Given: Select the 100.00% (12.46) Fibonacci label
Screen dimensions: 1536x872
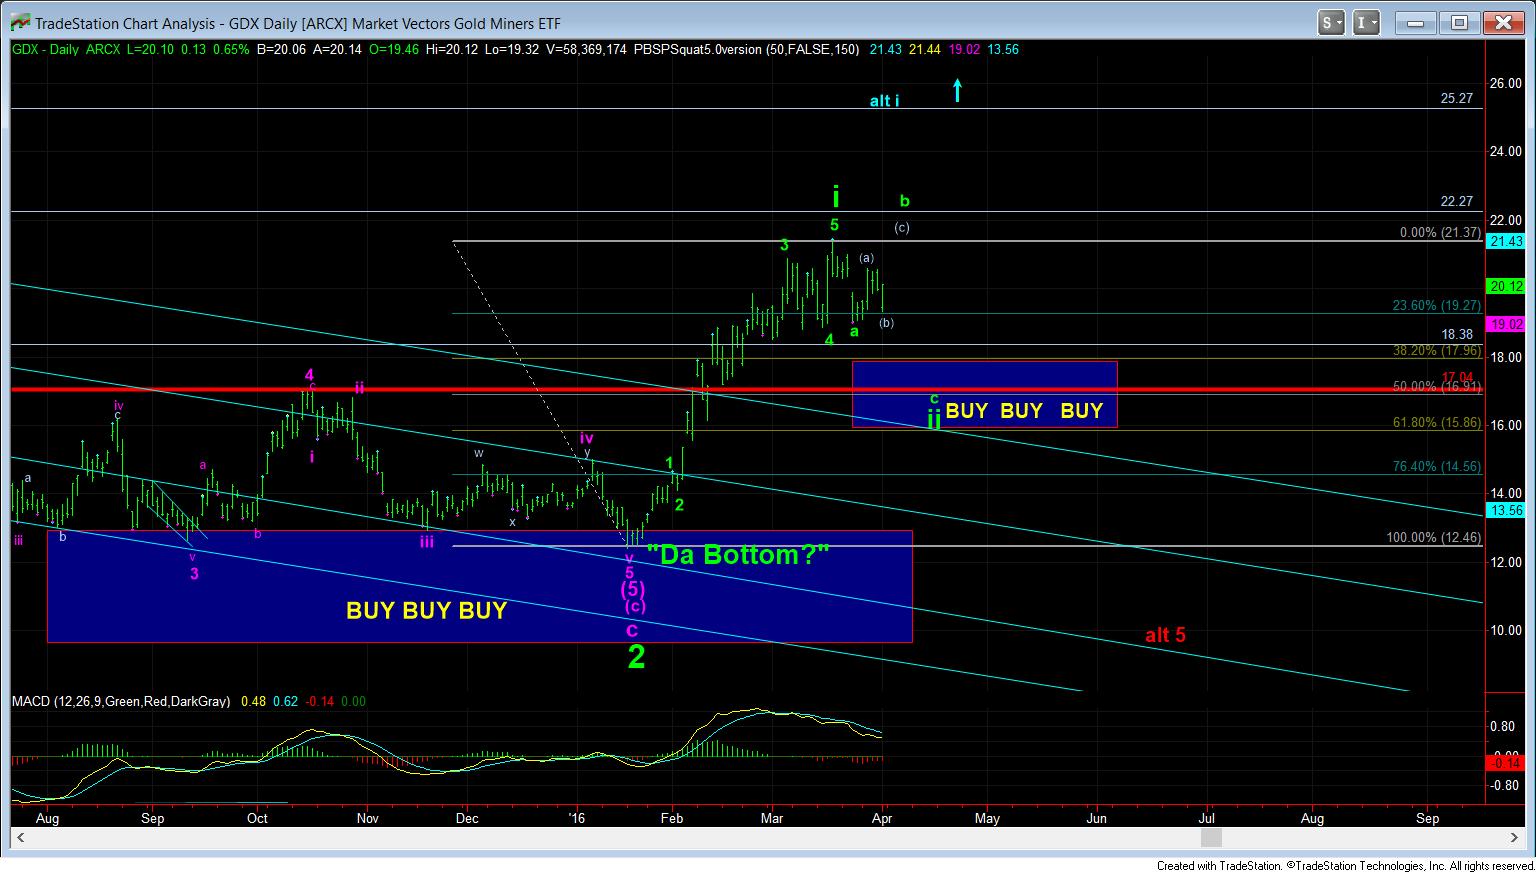Looking at the screenshot, I should [1434, 538].
